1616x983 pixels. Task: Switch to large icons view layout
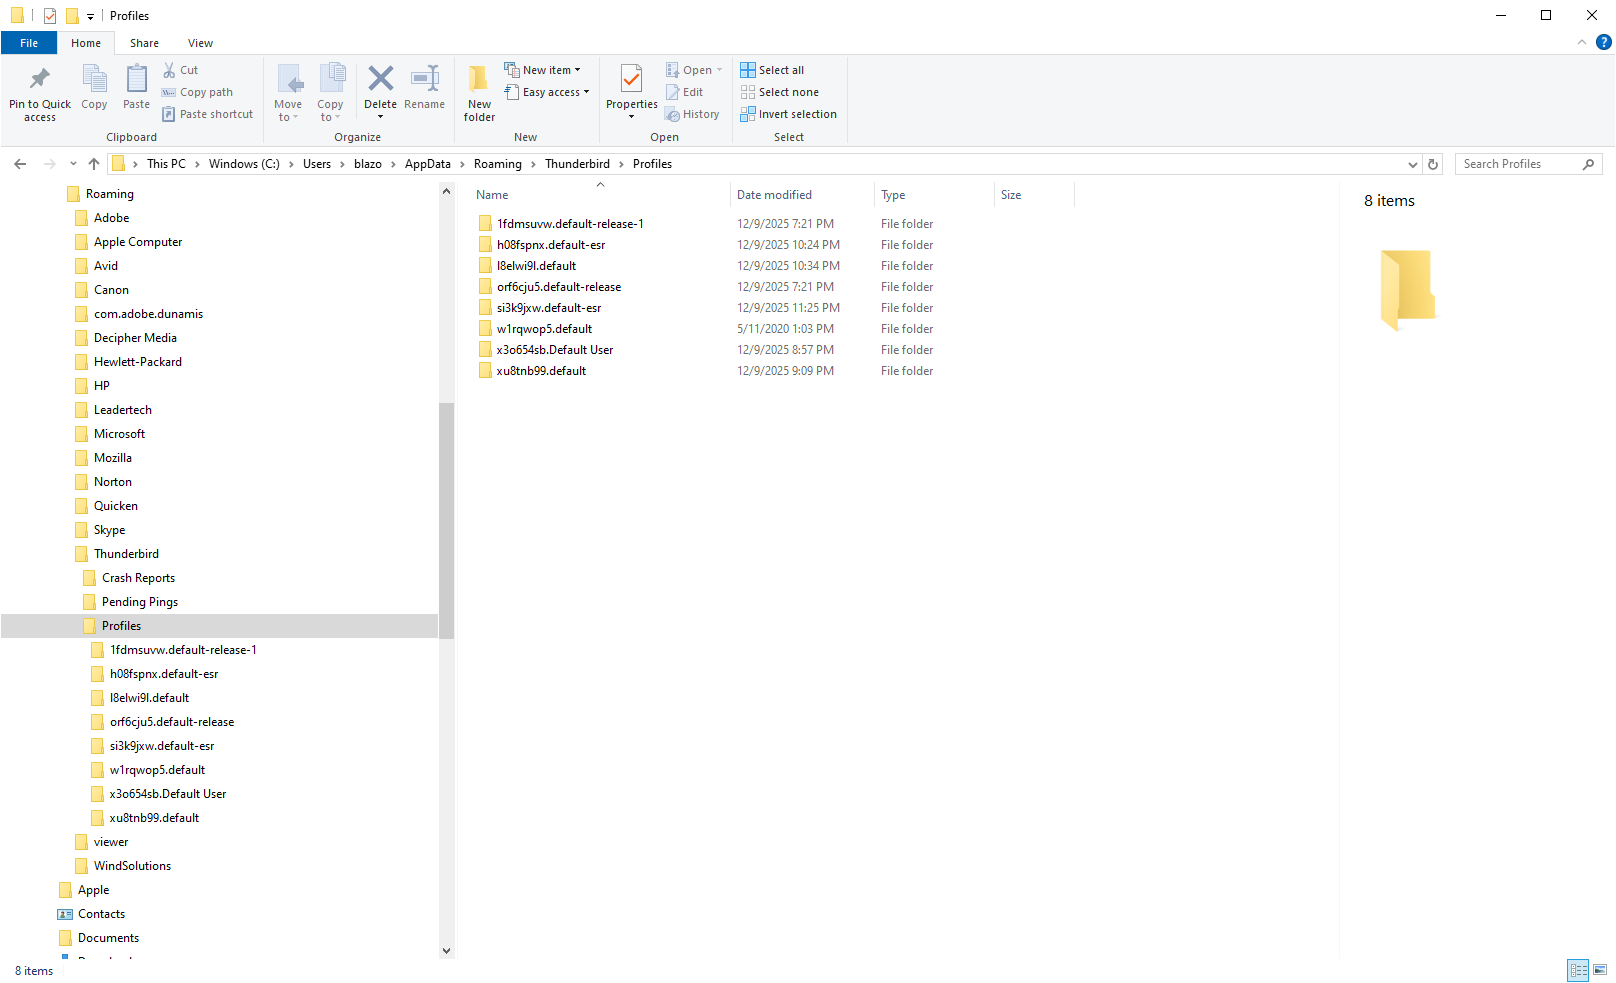click(1600, 970)
